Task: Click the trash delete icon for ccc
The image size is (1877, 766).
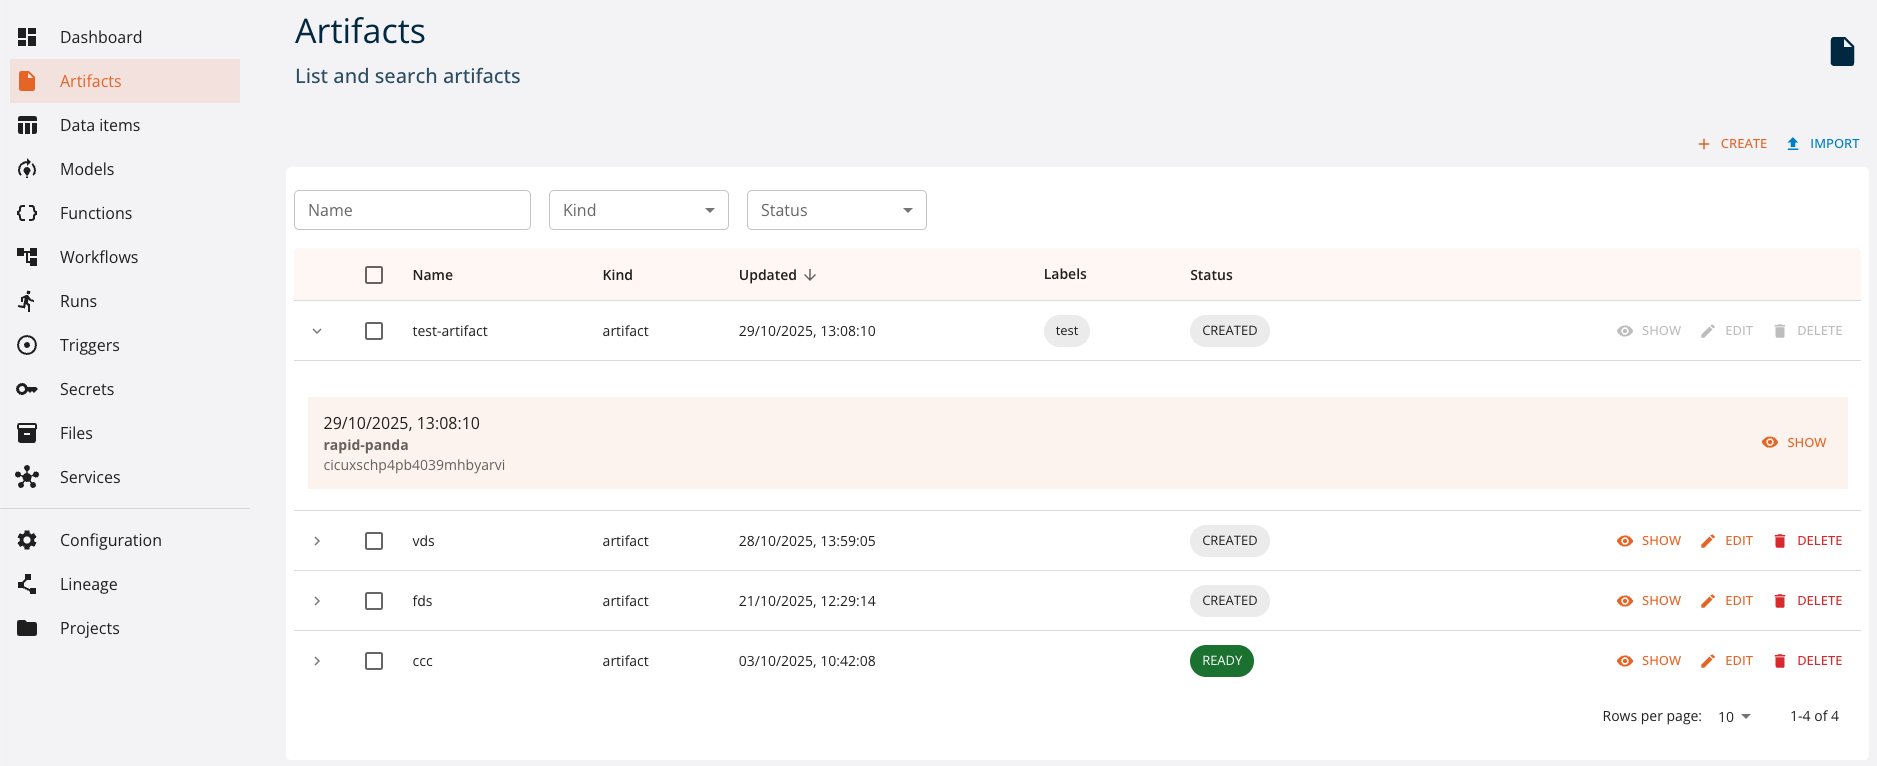Action: click(x=1780, y=661)
